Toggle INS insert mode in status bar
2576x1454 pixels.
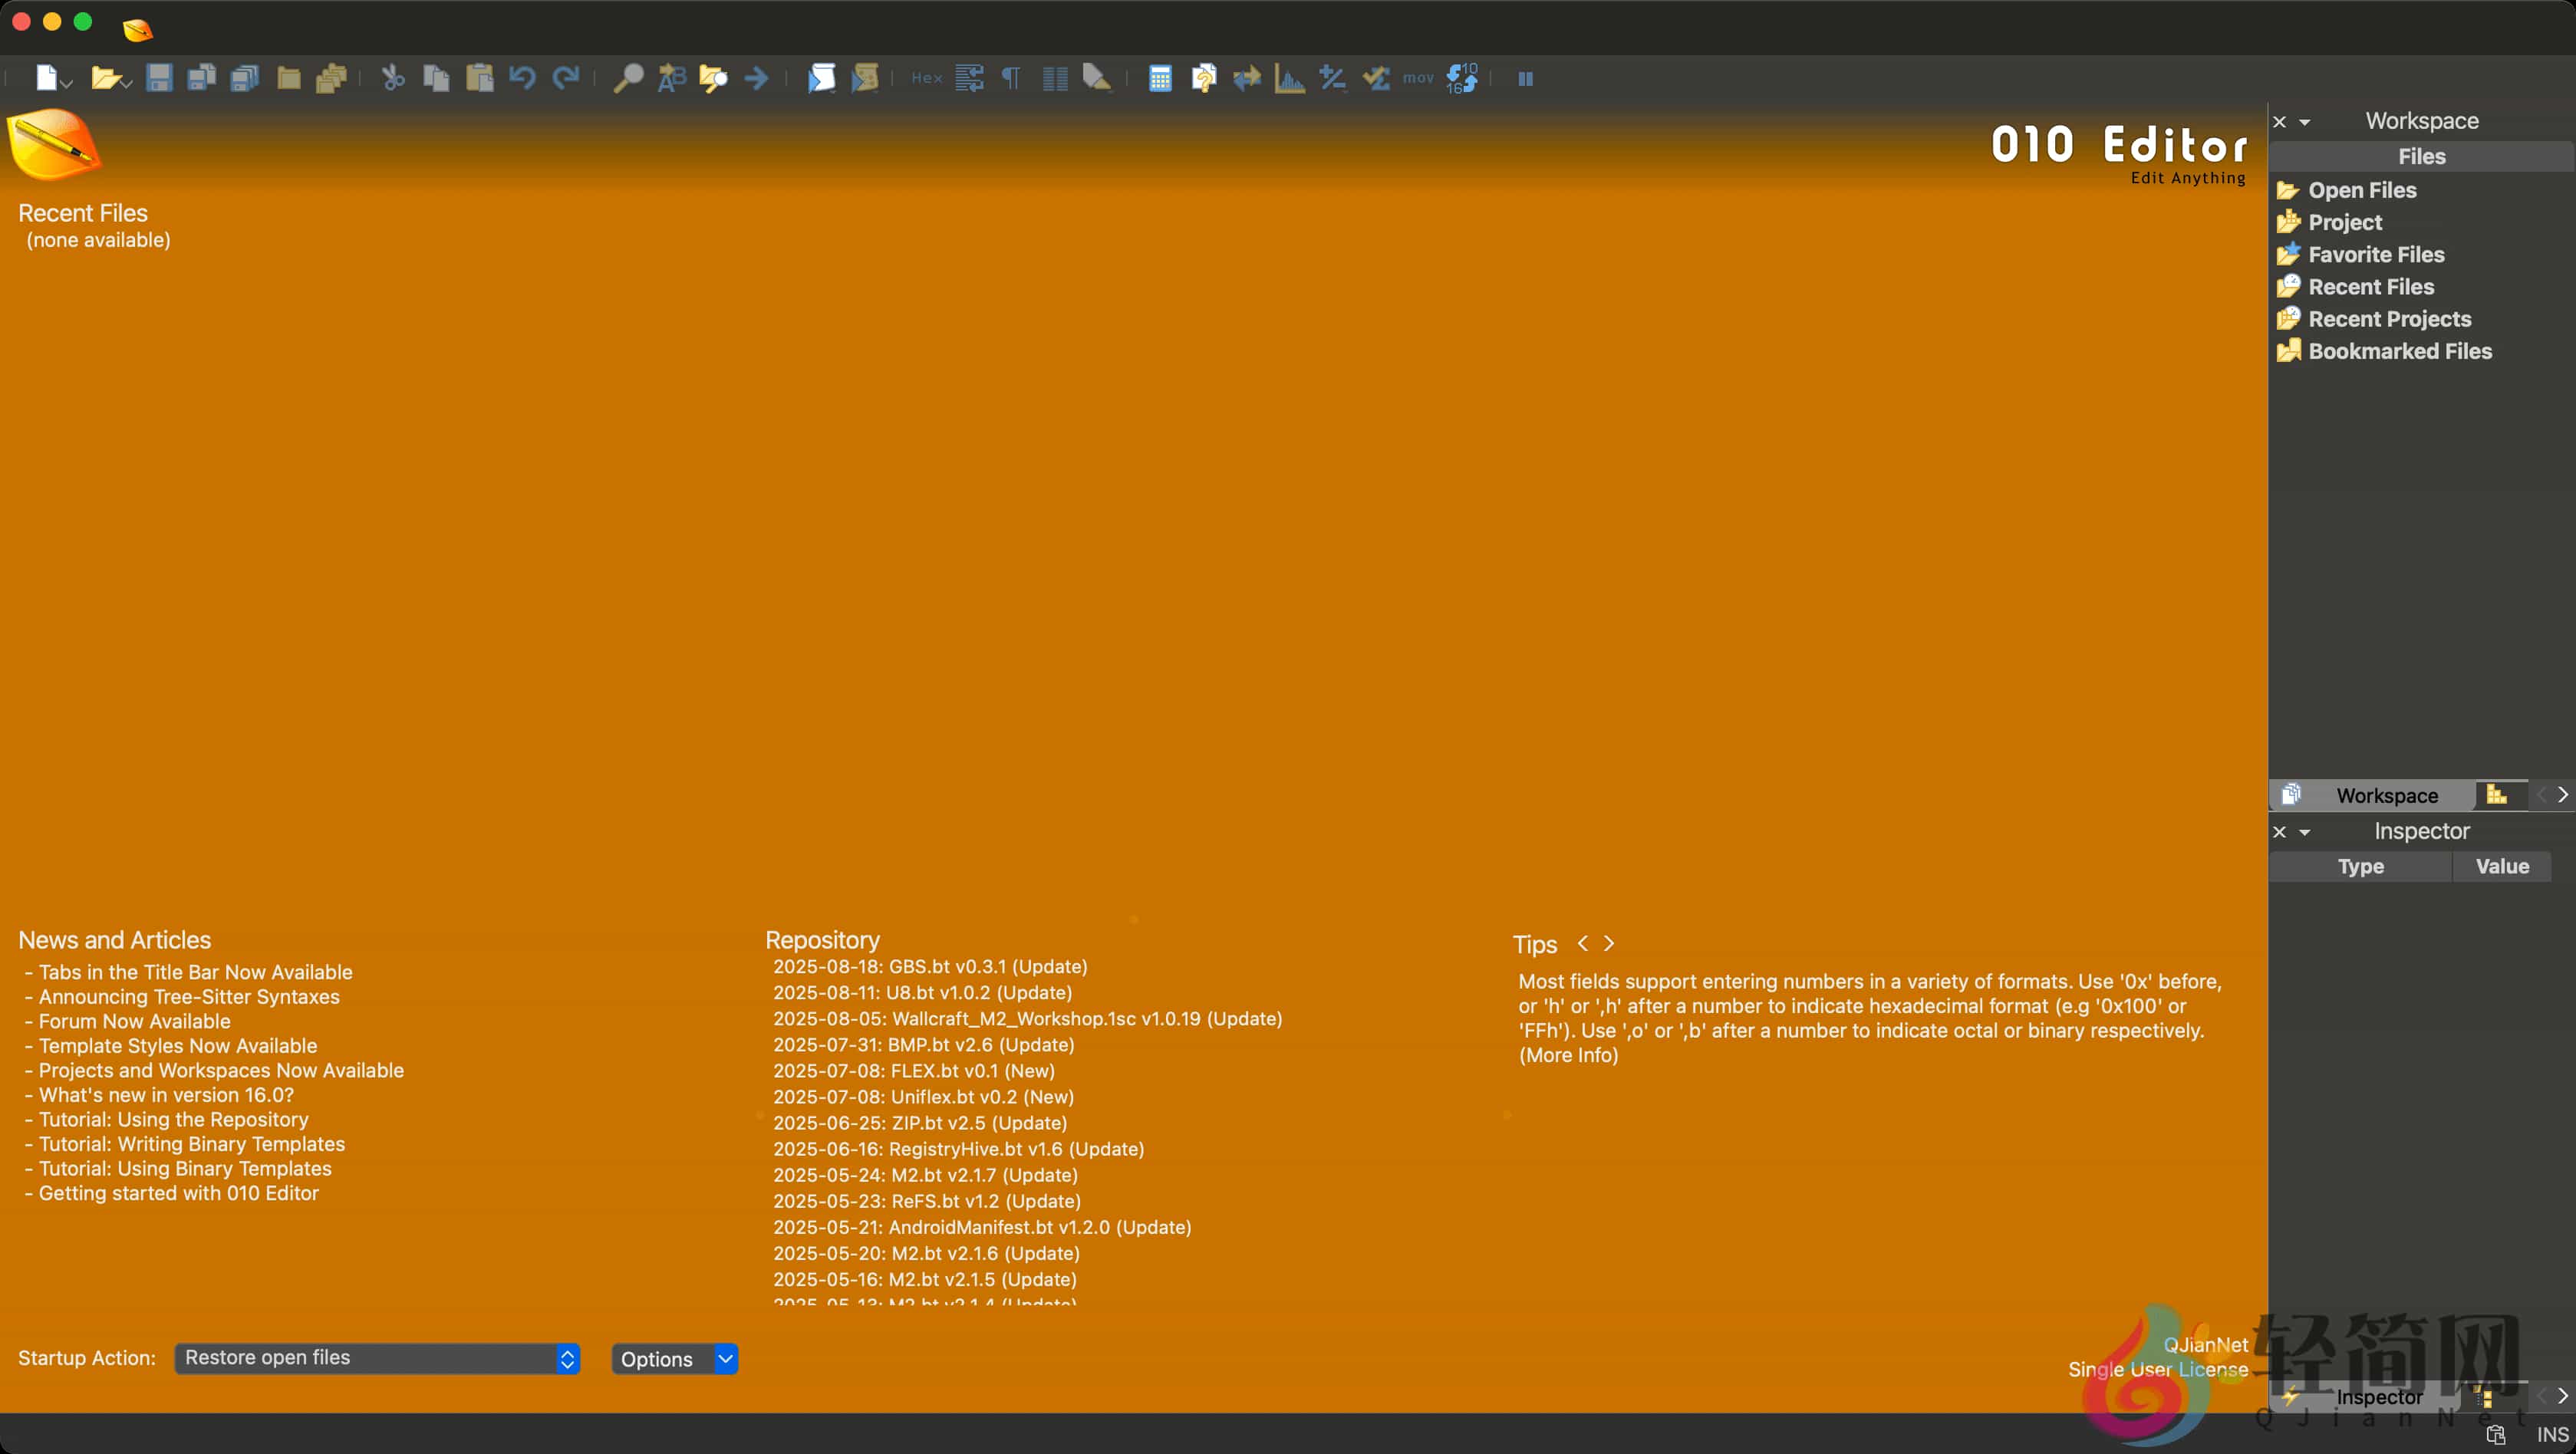pyautogui.click(x=2552, y=1435)
